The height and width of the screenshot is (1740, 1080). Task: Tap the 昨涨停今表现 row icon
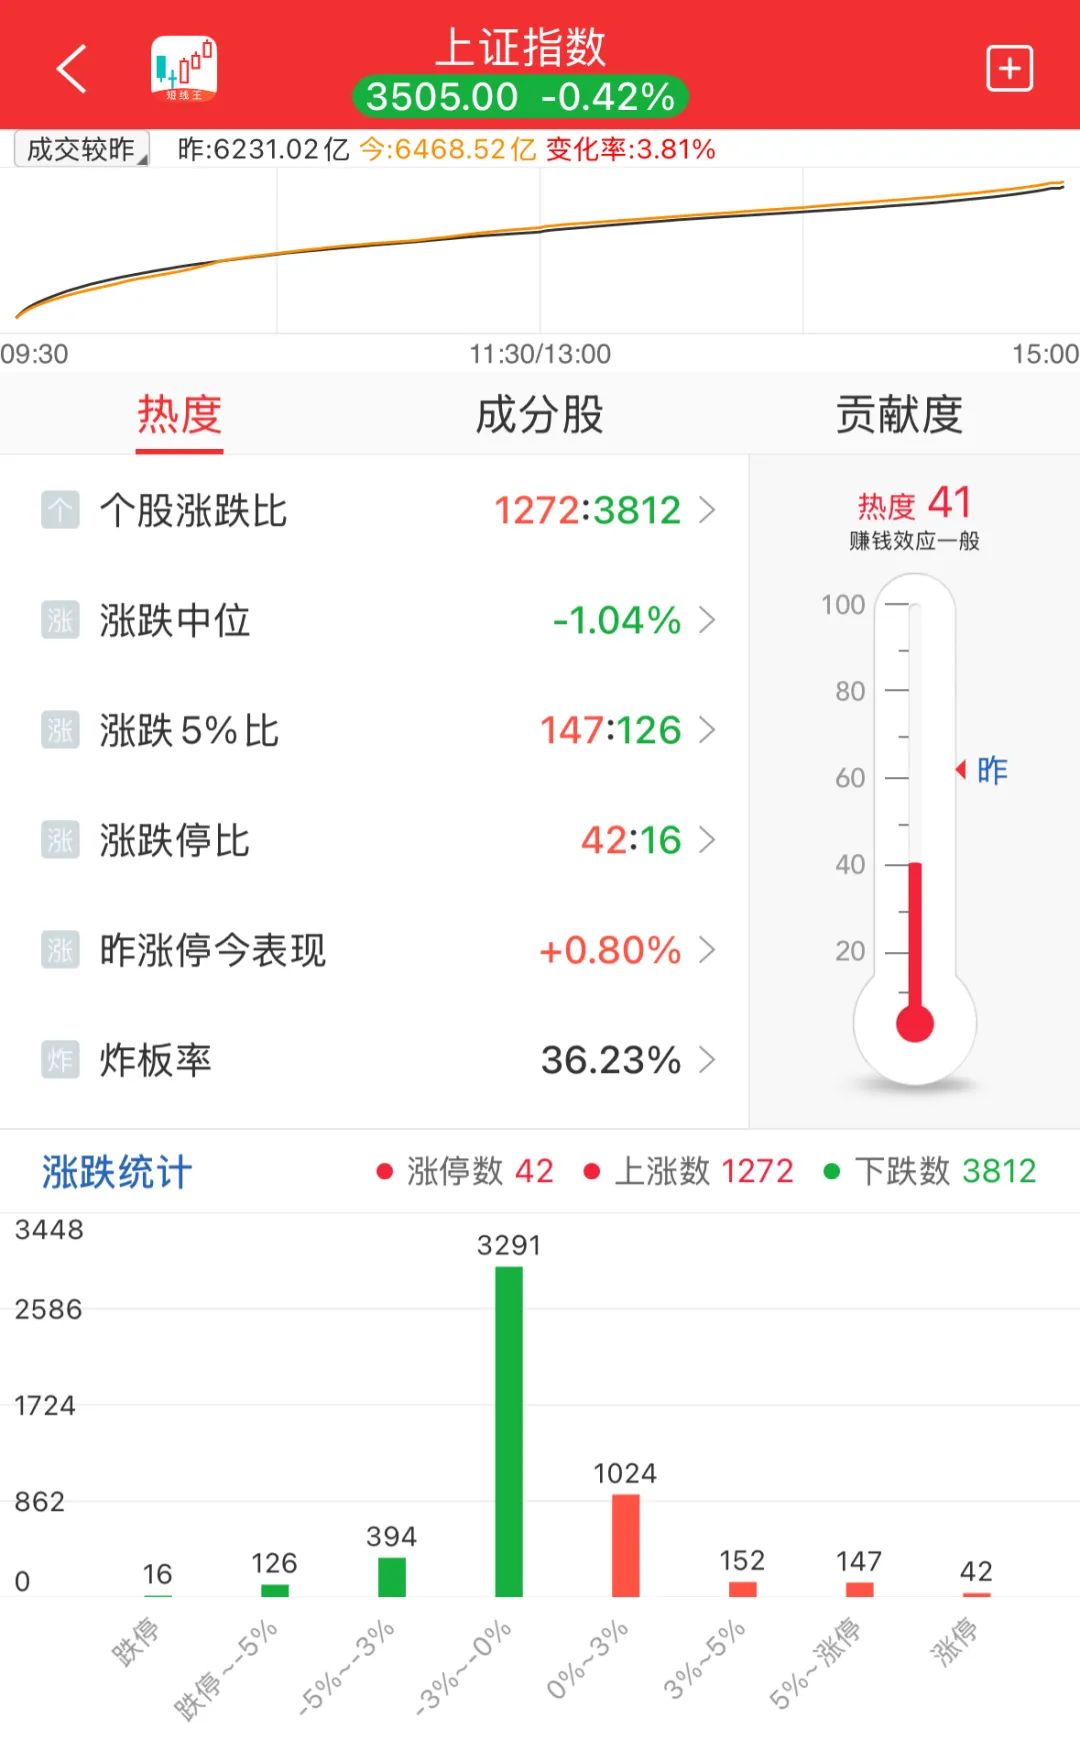60,950
